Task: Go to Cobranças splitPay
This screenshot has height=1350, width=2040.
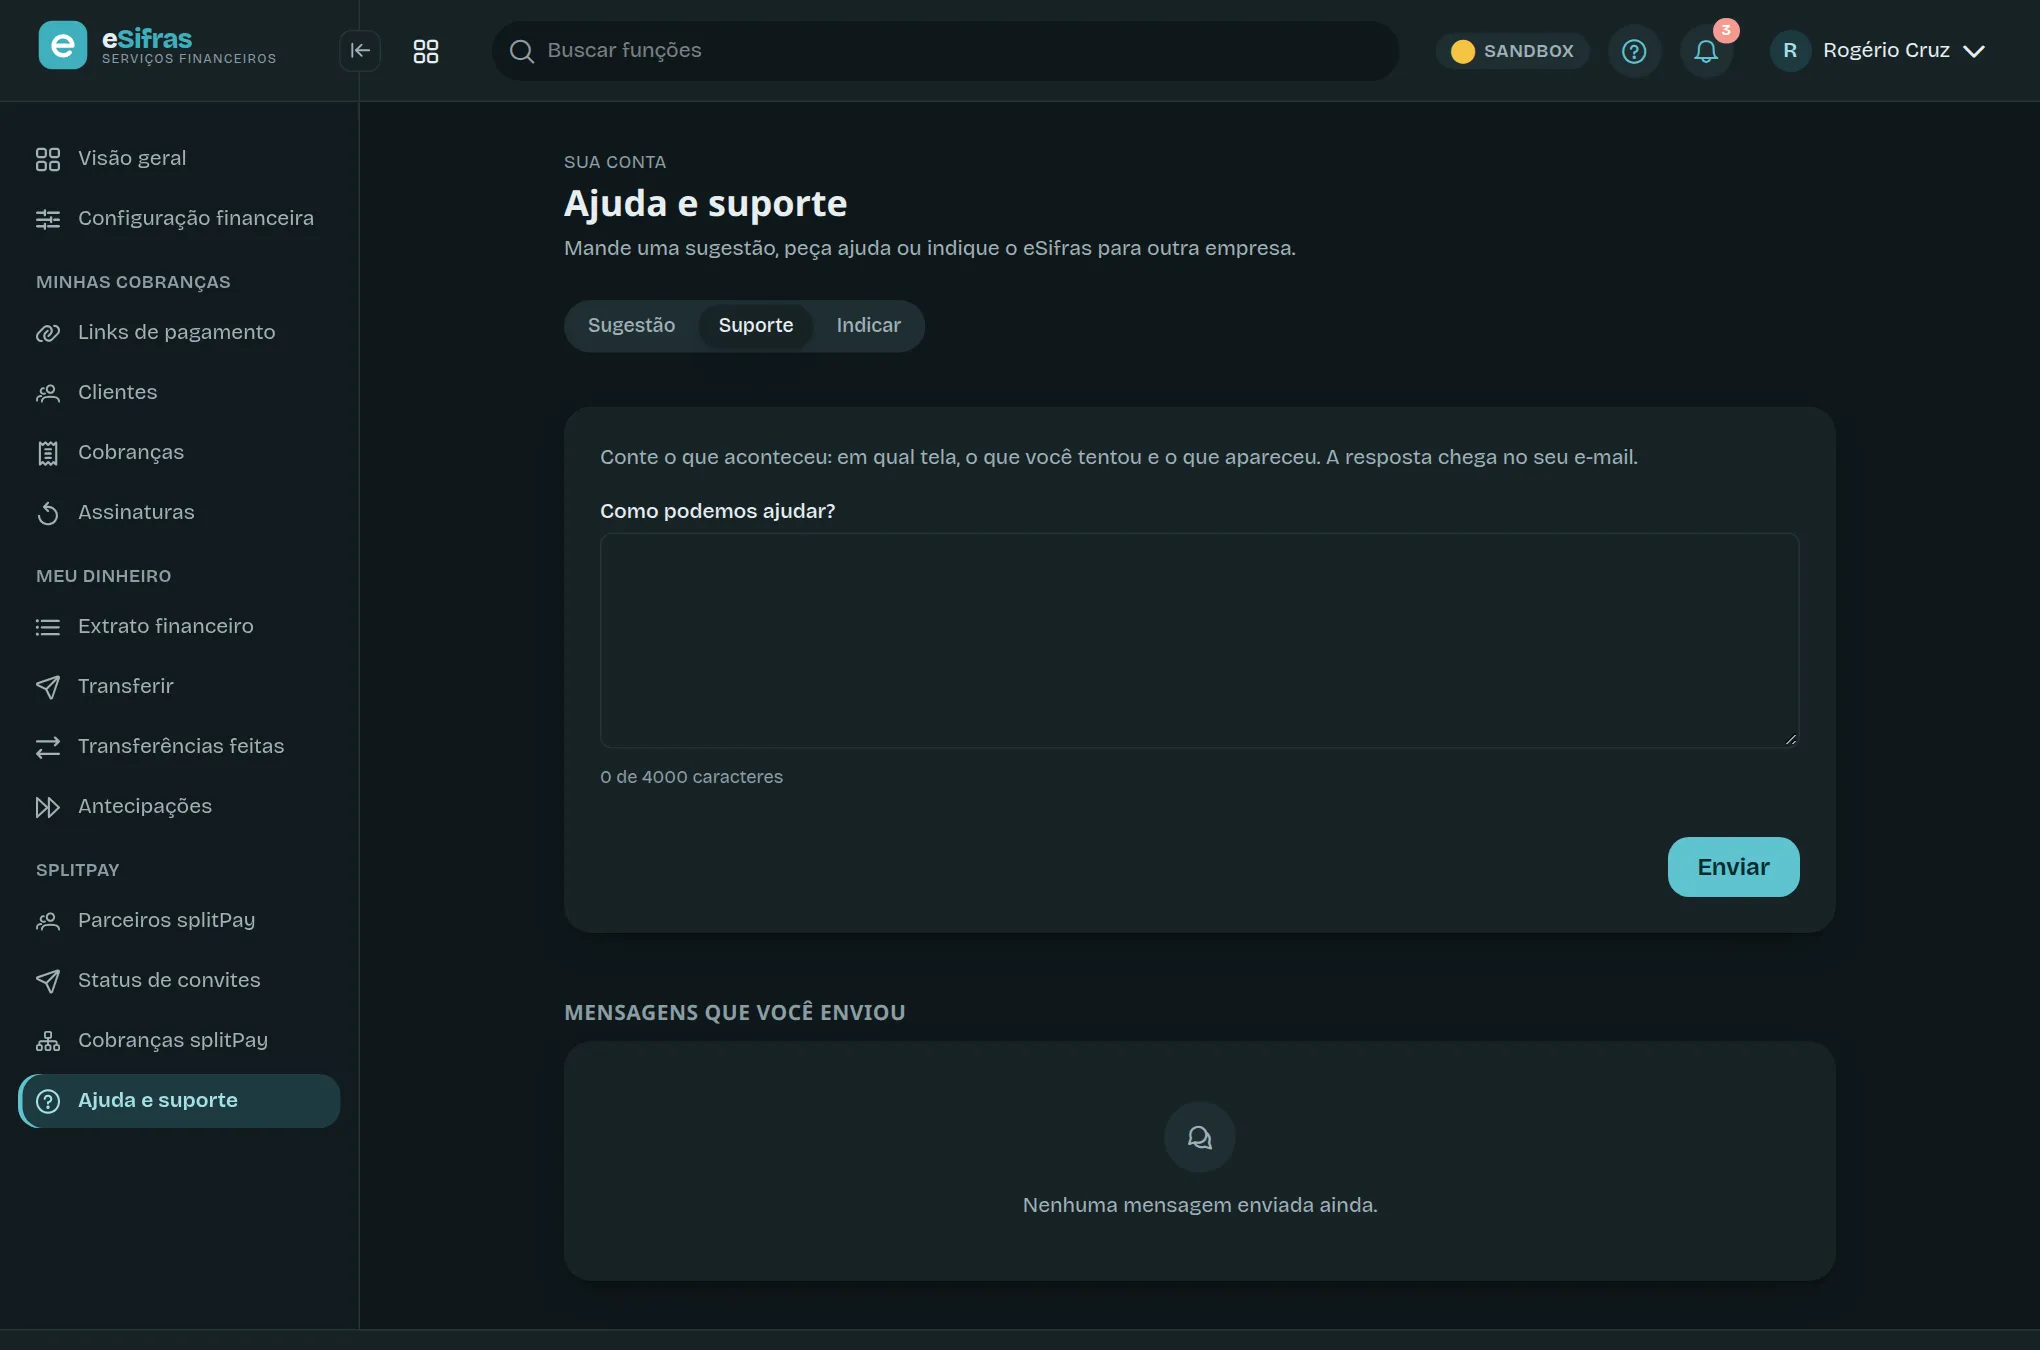Action: click(179, 1040)
